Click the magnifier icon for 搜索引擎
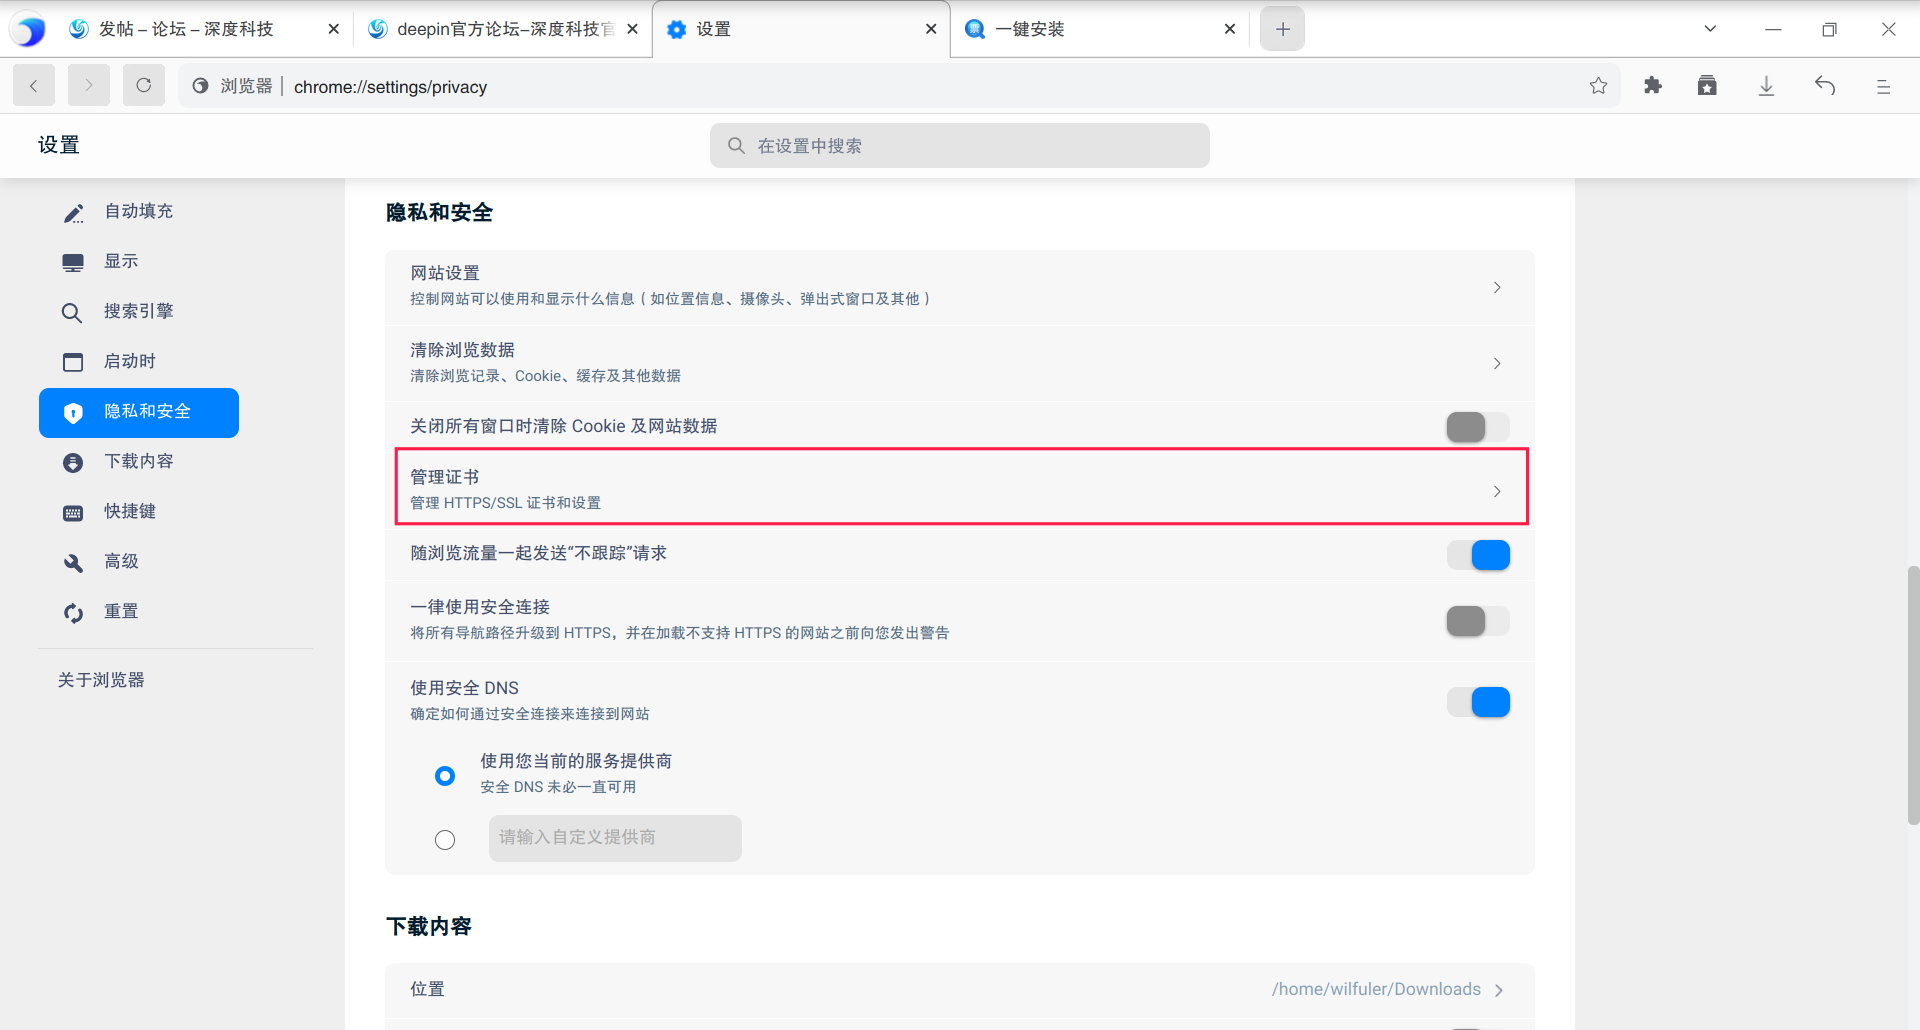Image resolution: width=1920 pixels, height=1030 pixels. [x=72, y=313]
